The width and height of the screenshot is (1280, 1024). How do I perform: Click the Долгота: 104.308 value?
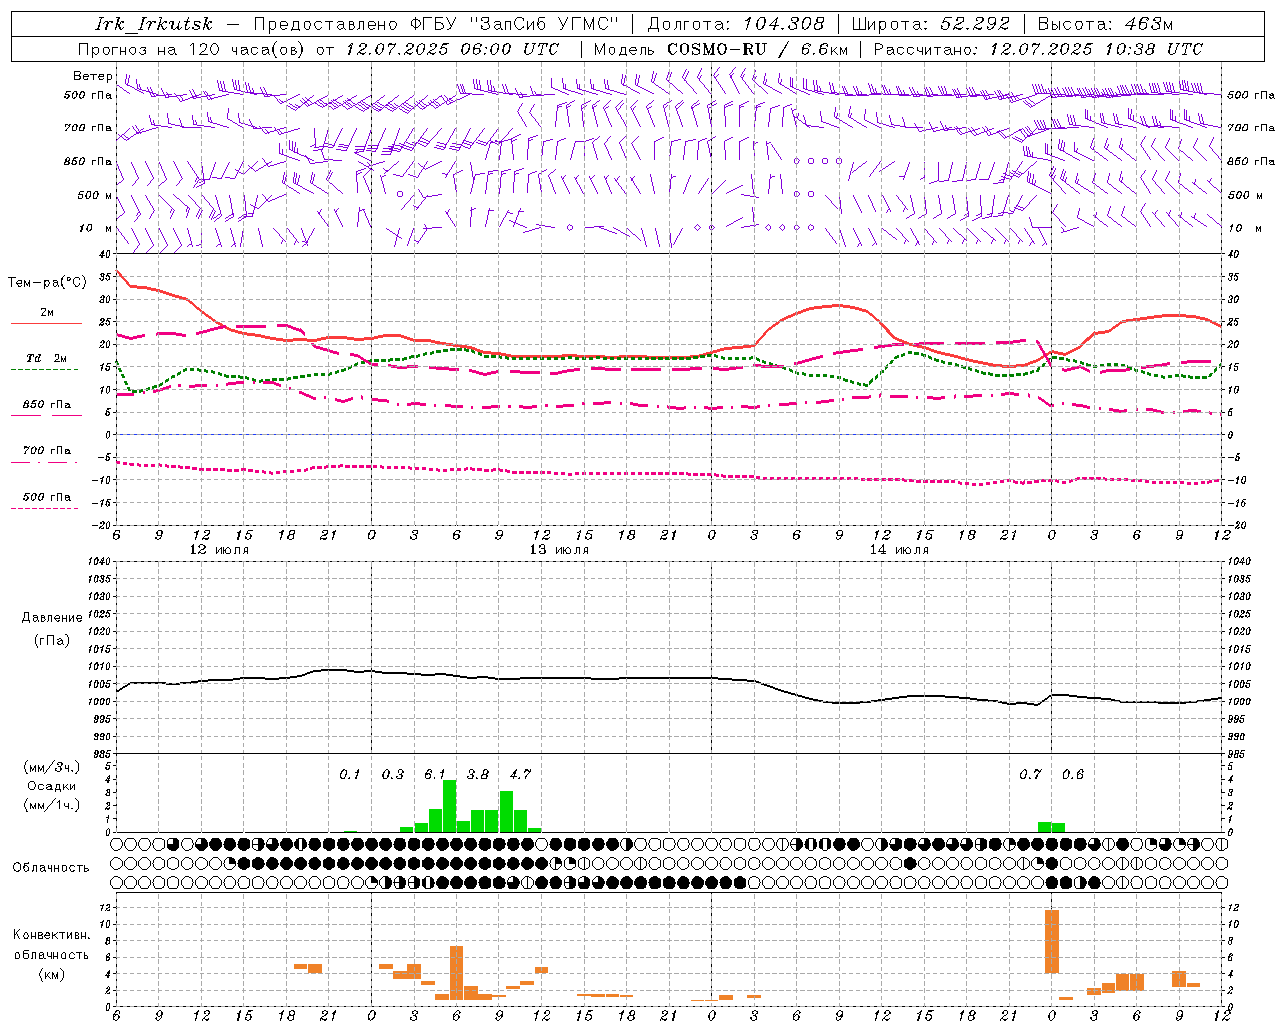point(736,24)
